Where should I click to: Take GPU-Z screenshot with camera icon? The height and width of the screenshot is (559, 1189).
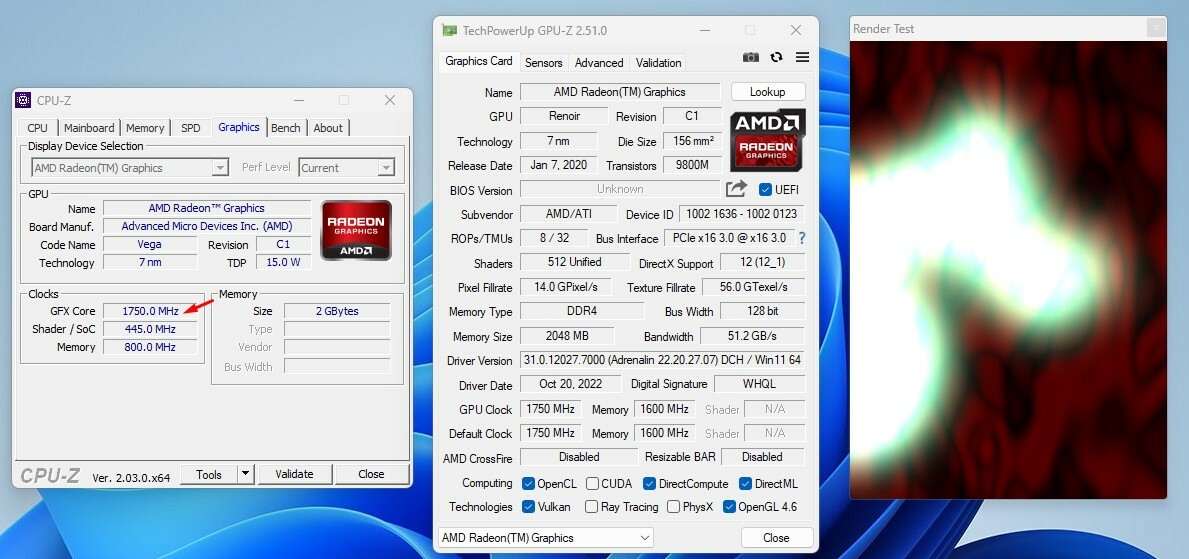pos(751,58)
